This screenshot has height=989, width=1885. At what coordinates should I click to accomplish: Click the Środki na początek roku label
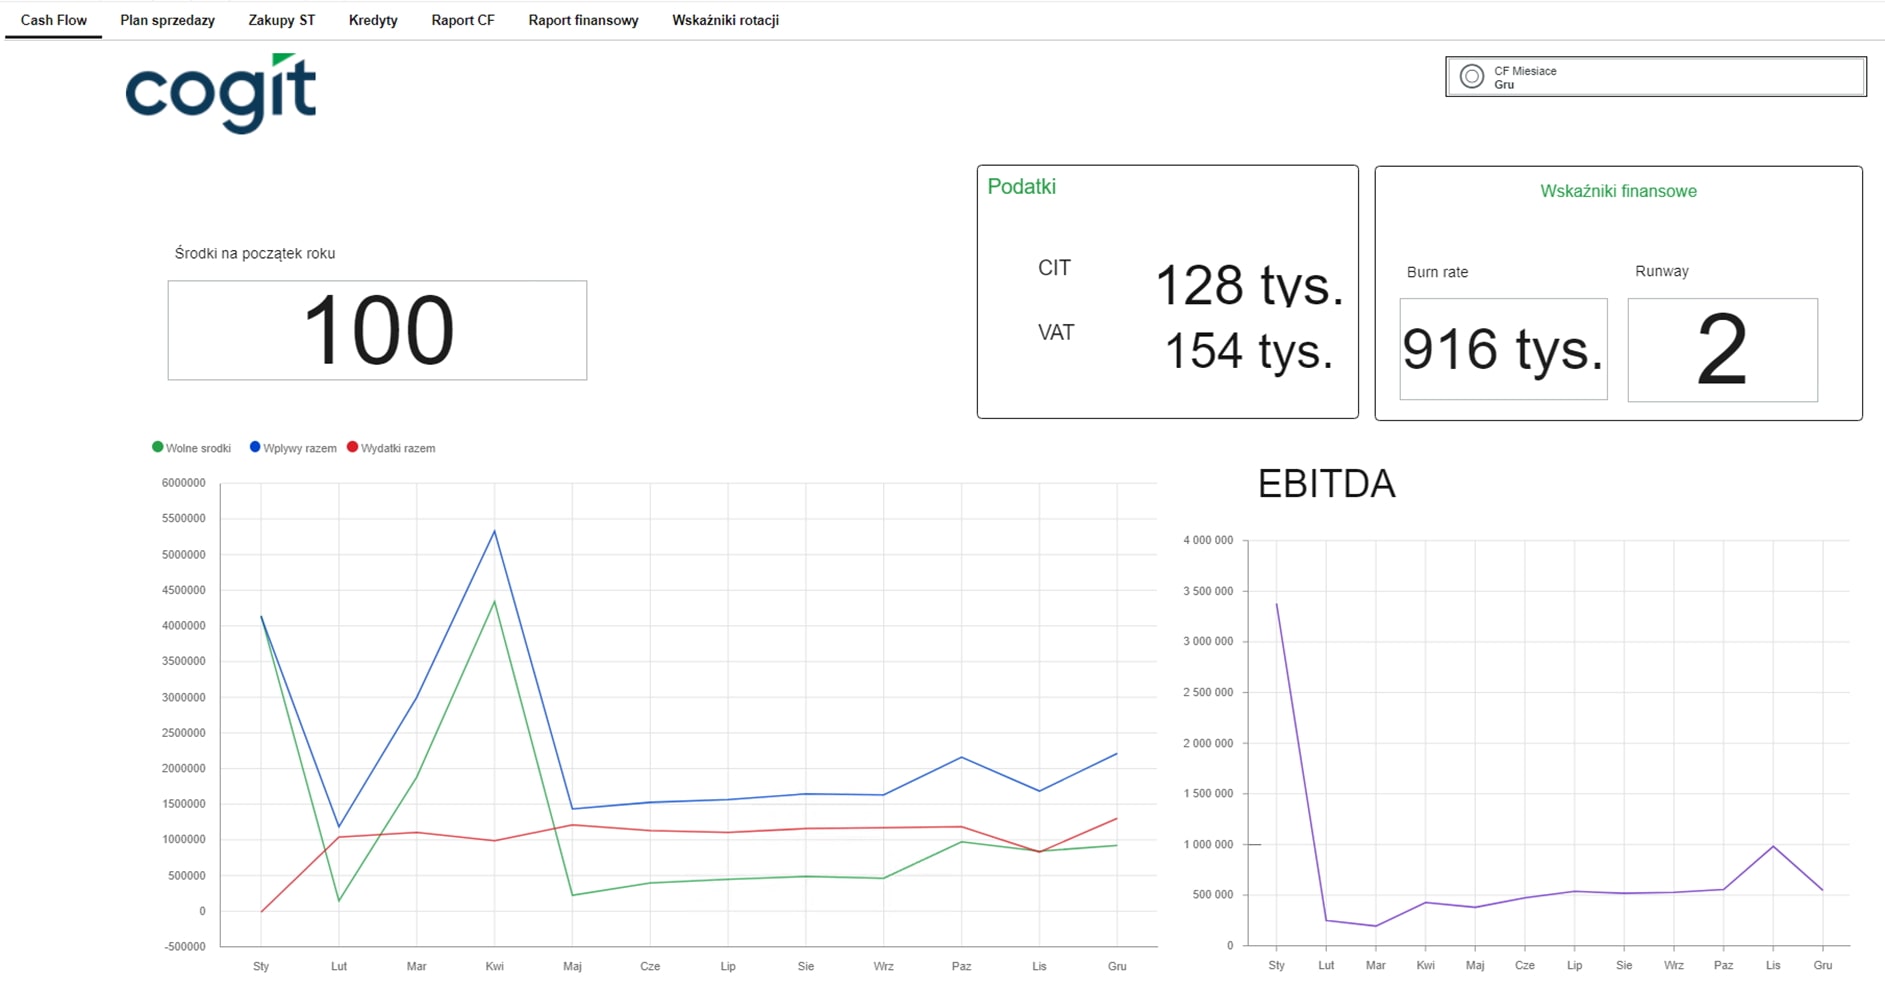click(255, 253)
